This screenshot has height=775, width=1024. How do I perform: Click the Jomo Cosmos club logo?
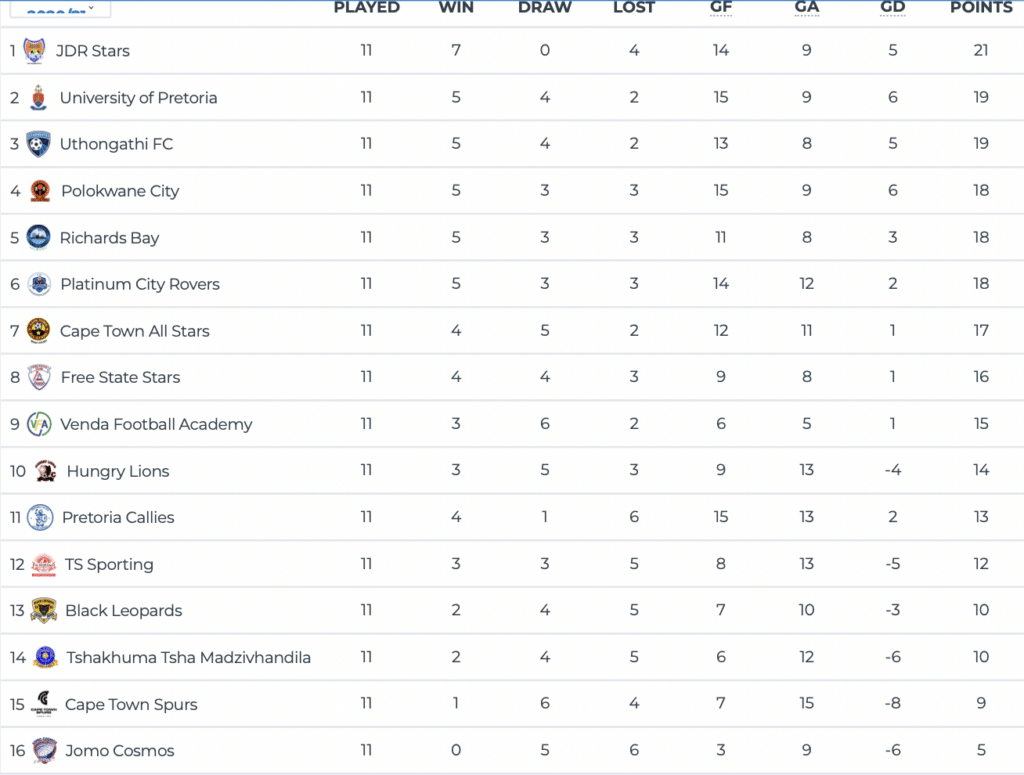(44, 751)
